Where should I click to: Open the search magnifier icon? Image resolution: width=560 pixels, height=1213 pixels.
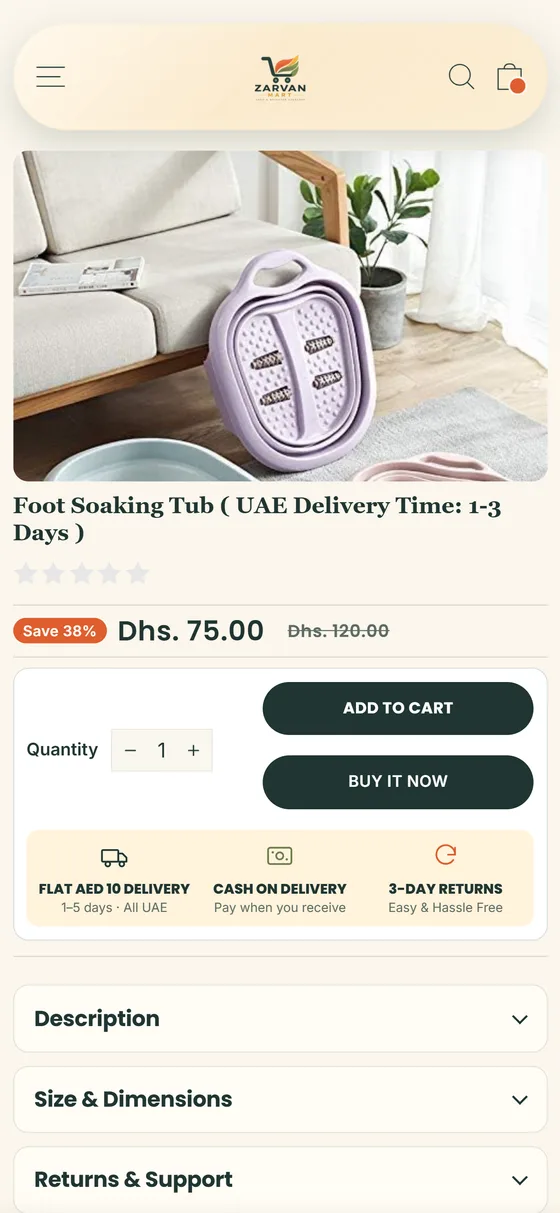(x=461, y=77)
